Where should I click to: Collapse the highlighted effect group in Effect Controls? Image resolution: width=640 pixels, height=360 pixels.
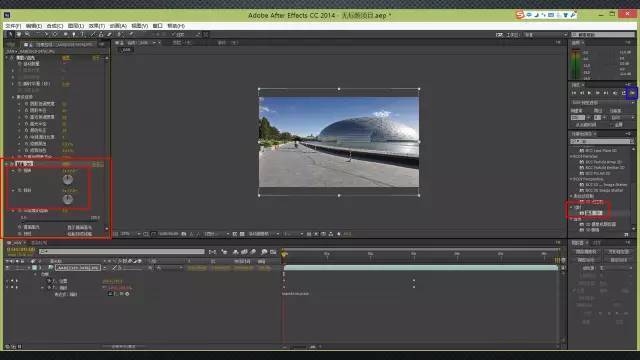click(x=7, y=164)
